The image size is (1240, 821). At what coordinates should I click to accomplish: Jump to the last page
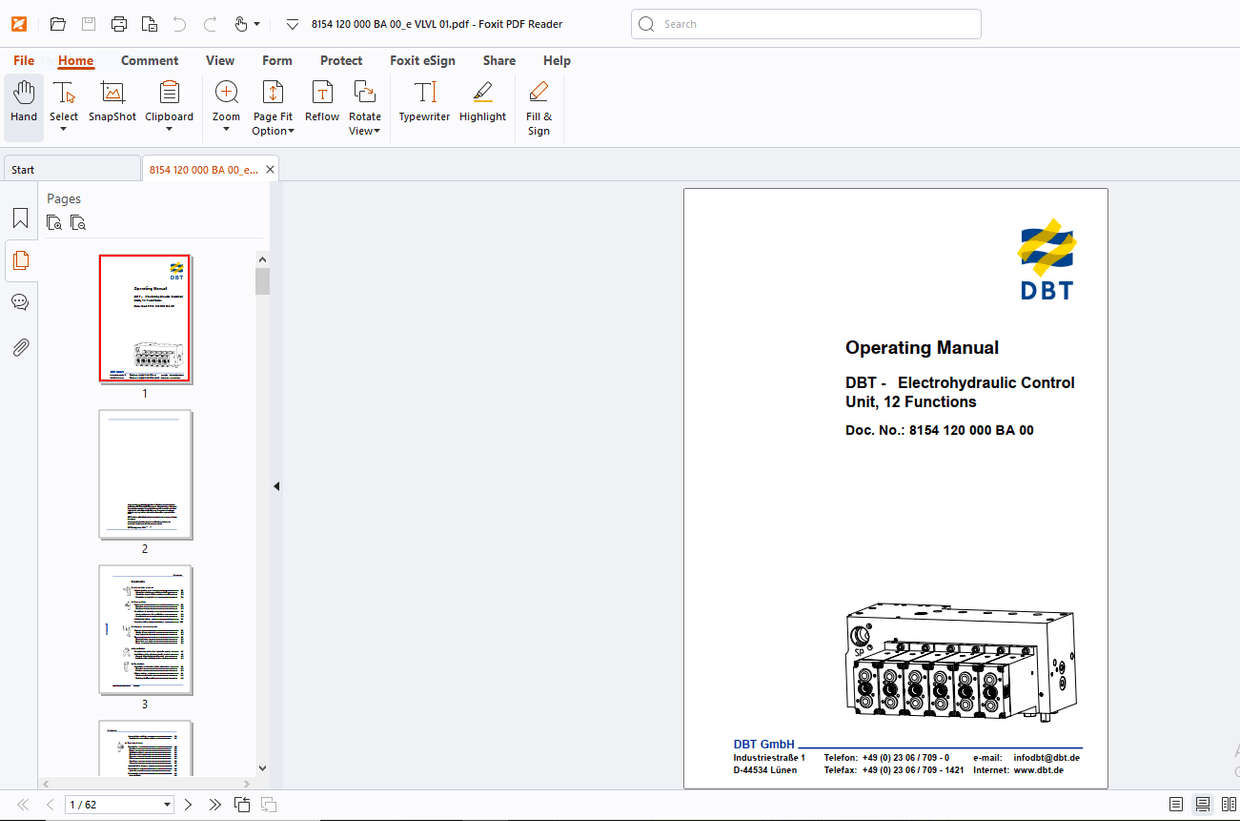[215, 805]
